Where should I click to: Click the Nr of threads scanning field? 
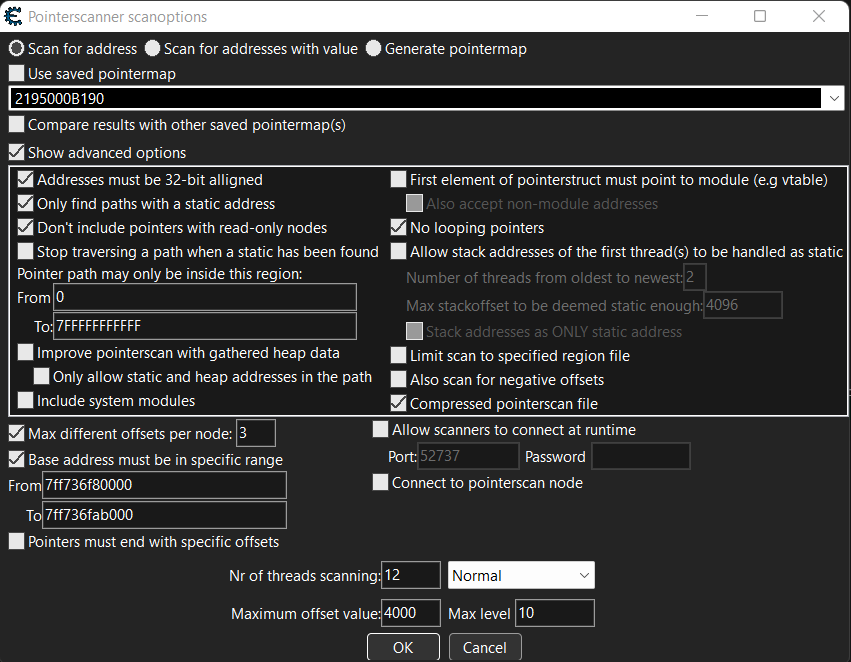tap(411, 575)
